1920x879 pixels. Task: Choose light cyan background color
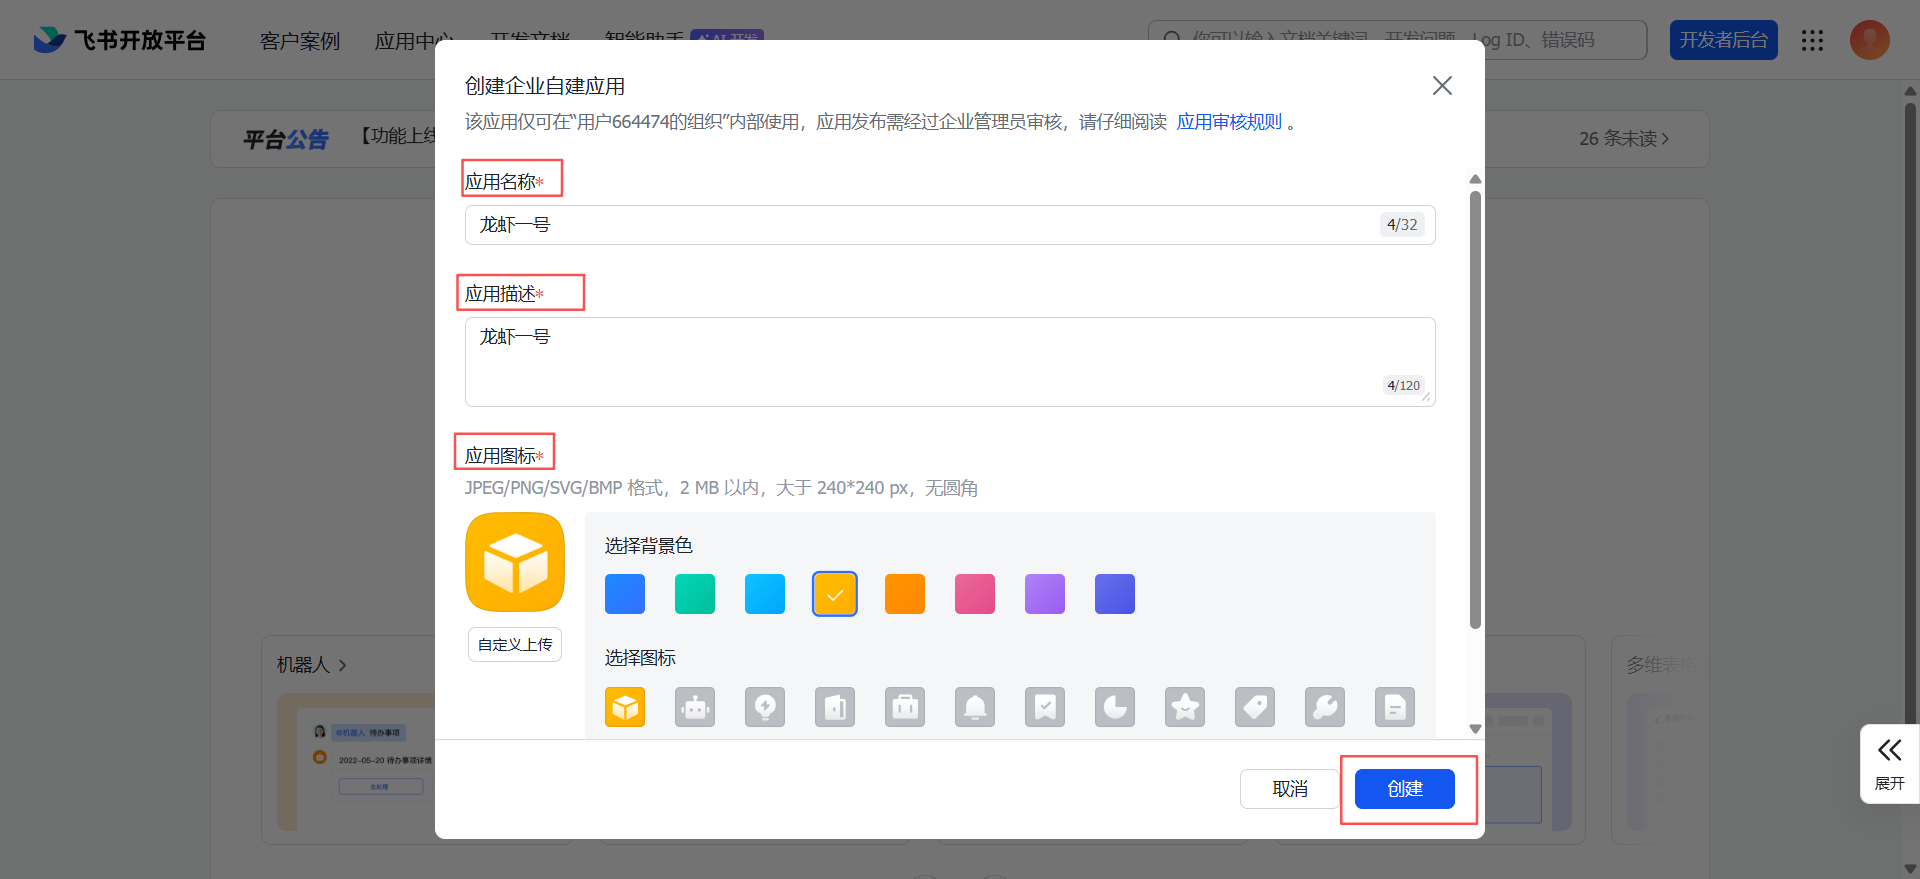click(x=765, y=594)
